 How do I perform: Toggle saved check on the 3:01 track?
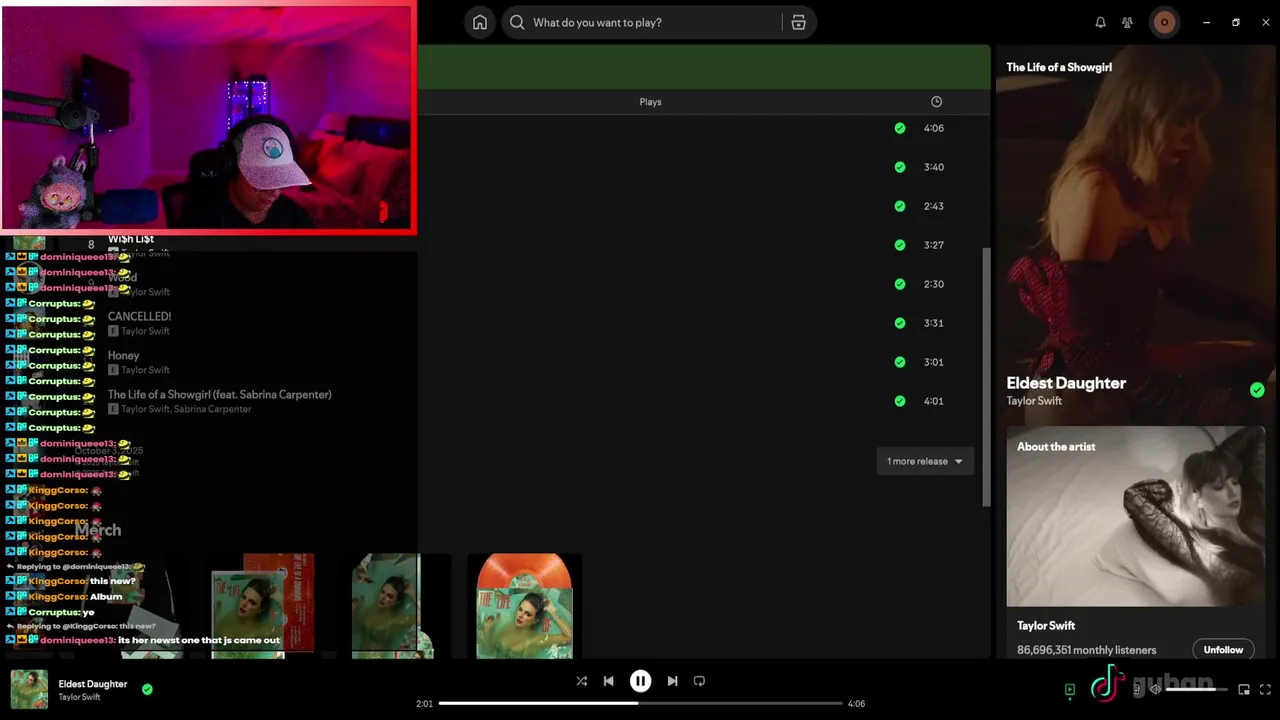point(900,362)
